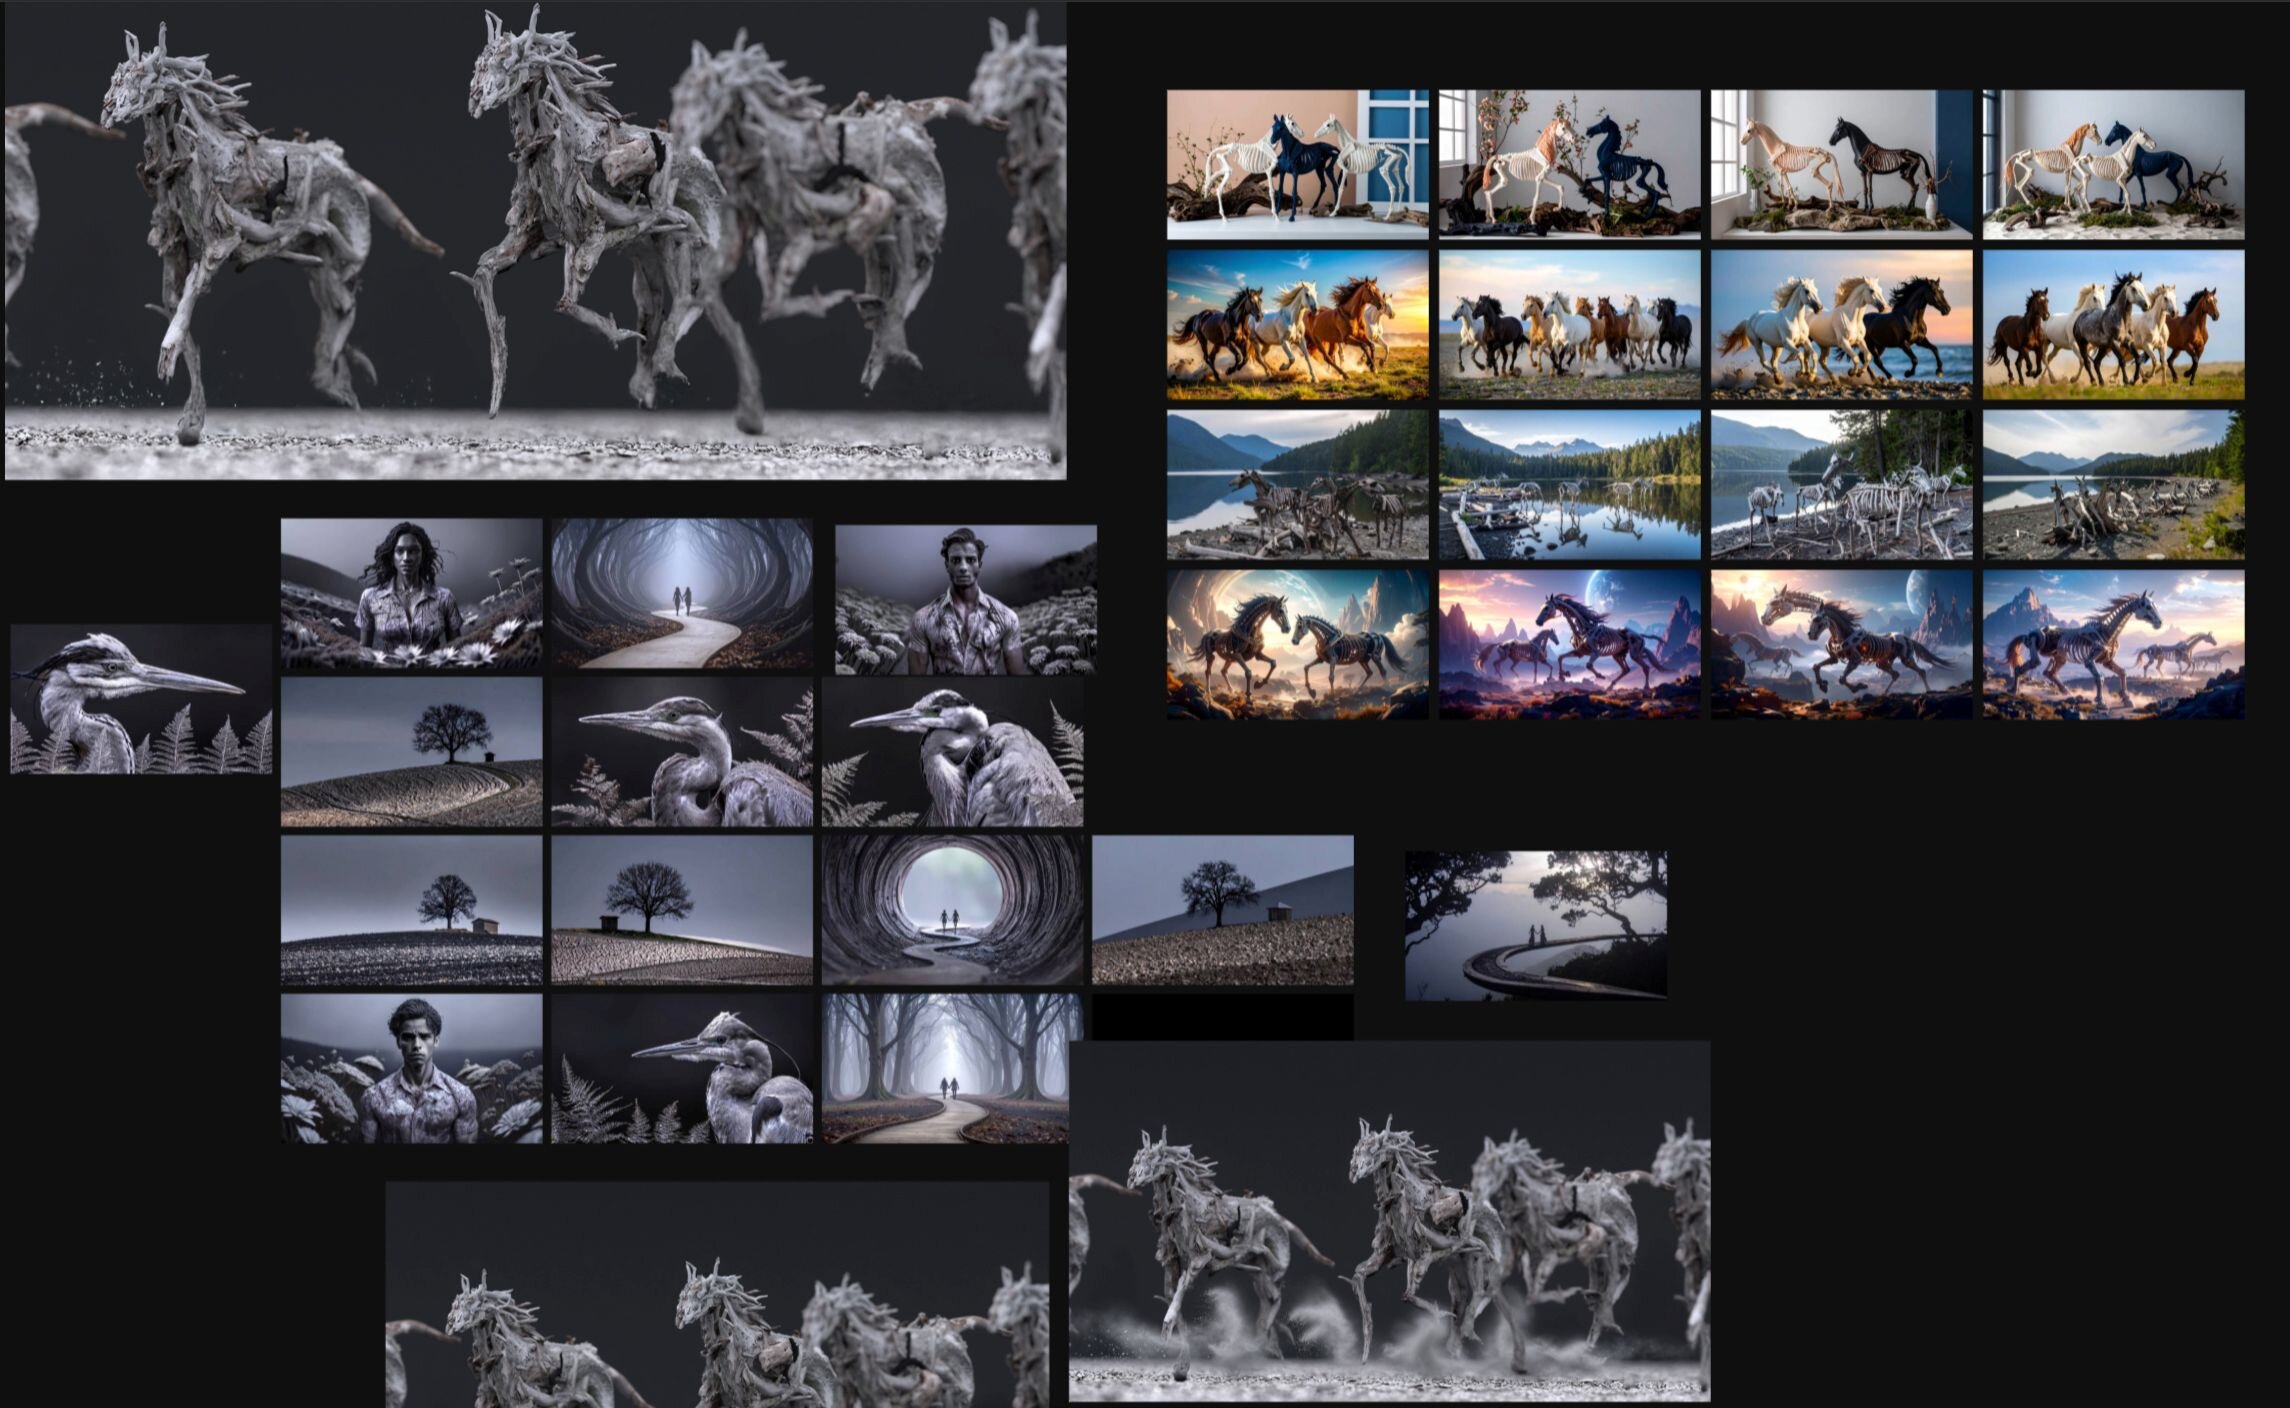The width and height of the screenshot is (2290, 1408).
Task: Open white and black horses galloping by sea
Action: tap(1841, 324)
